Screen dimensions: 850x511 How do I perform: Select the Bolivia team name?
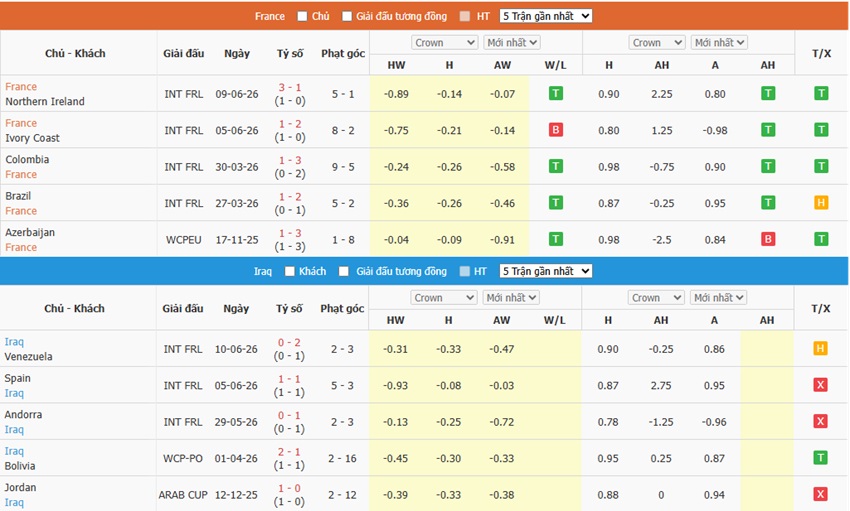20,466
